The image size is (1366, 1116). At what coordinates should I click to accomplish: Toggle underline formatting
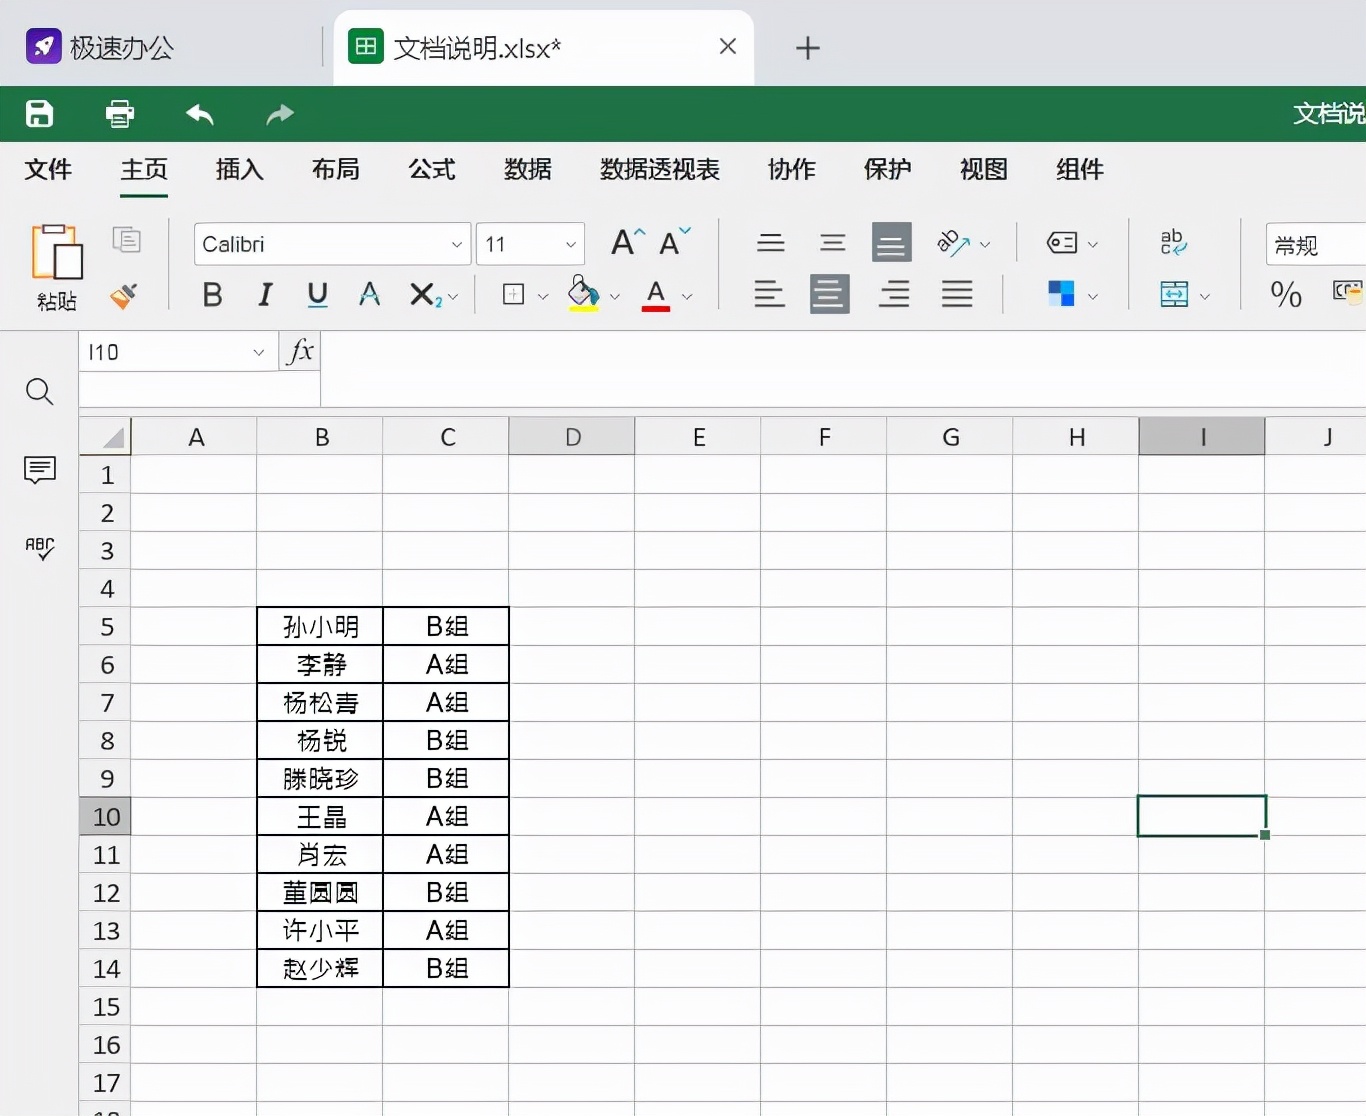click(317, 295)
